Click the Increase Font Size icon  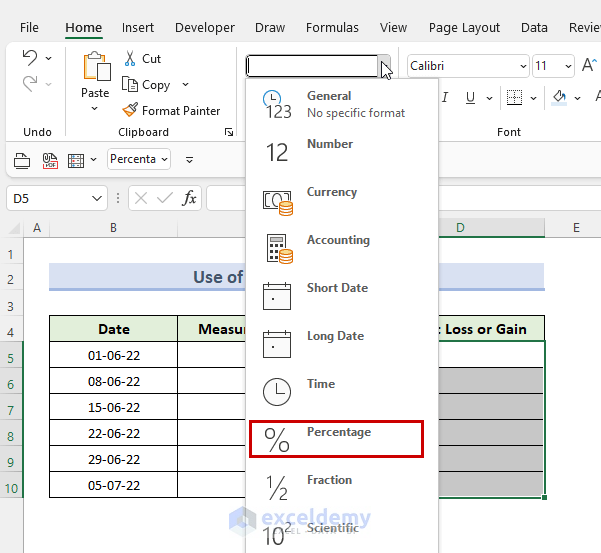pyautogui.click(x=589, y=65)
